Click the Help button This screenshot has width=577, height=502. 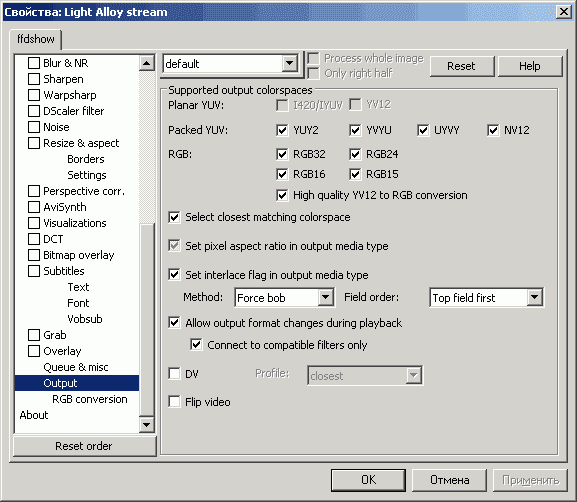[530, 66]
